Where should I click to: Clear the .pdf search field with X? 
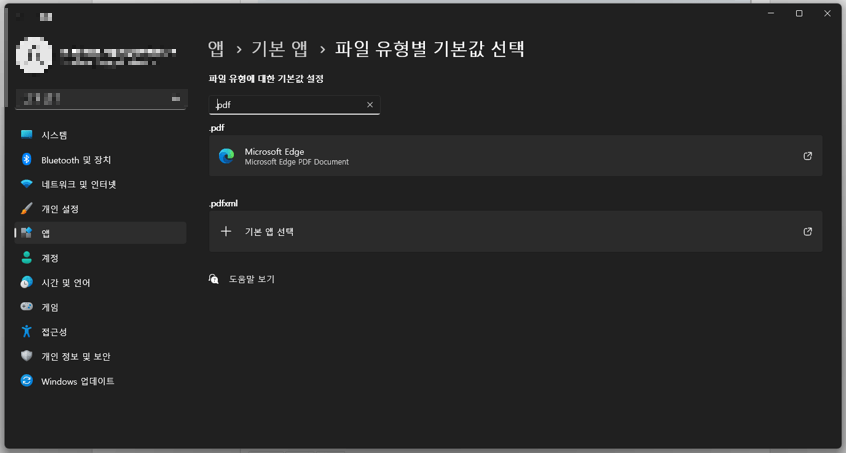click(370, 105)
